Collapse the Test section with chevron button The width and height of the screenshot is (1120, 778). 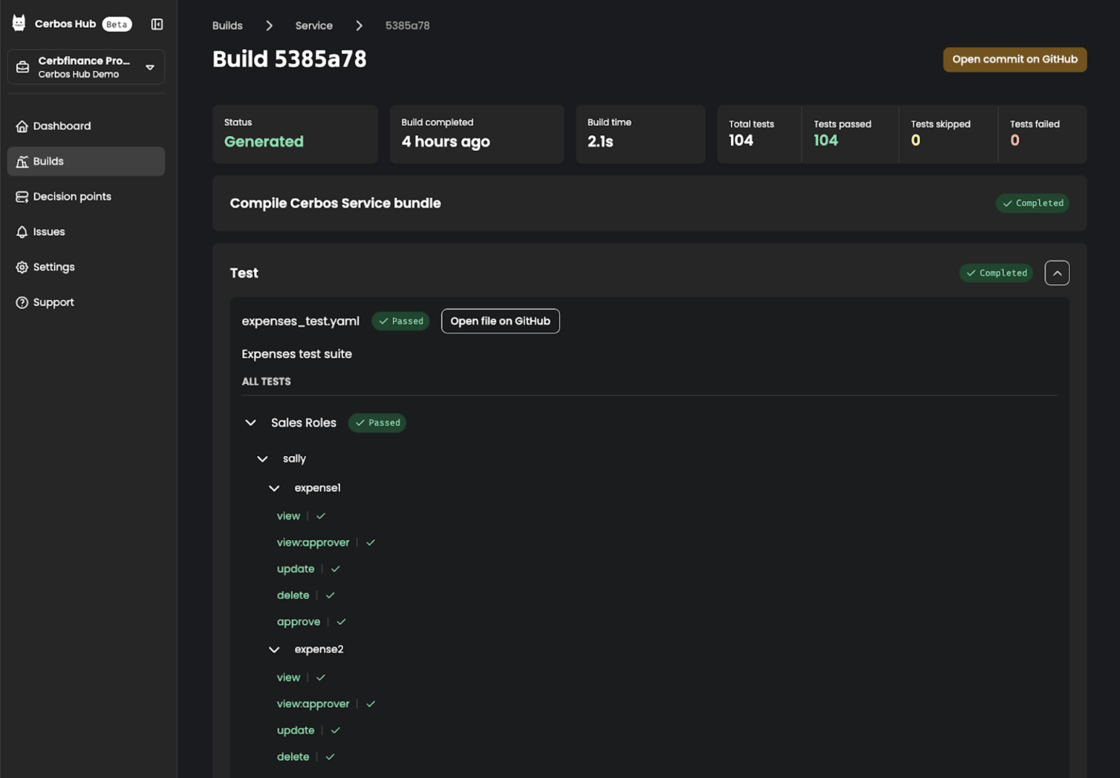[x=1057, y=273]
